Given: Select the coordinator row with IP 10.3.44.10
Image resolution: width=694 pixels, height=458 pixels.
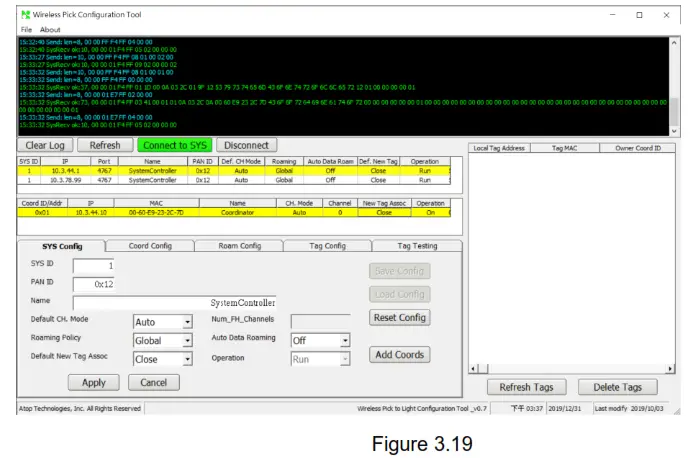Looking at the screenshot, I should [234, 212].
